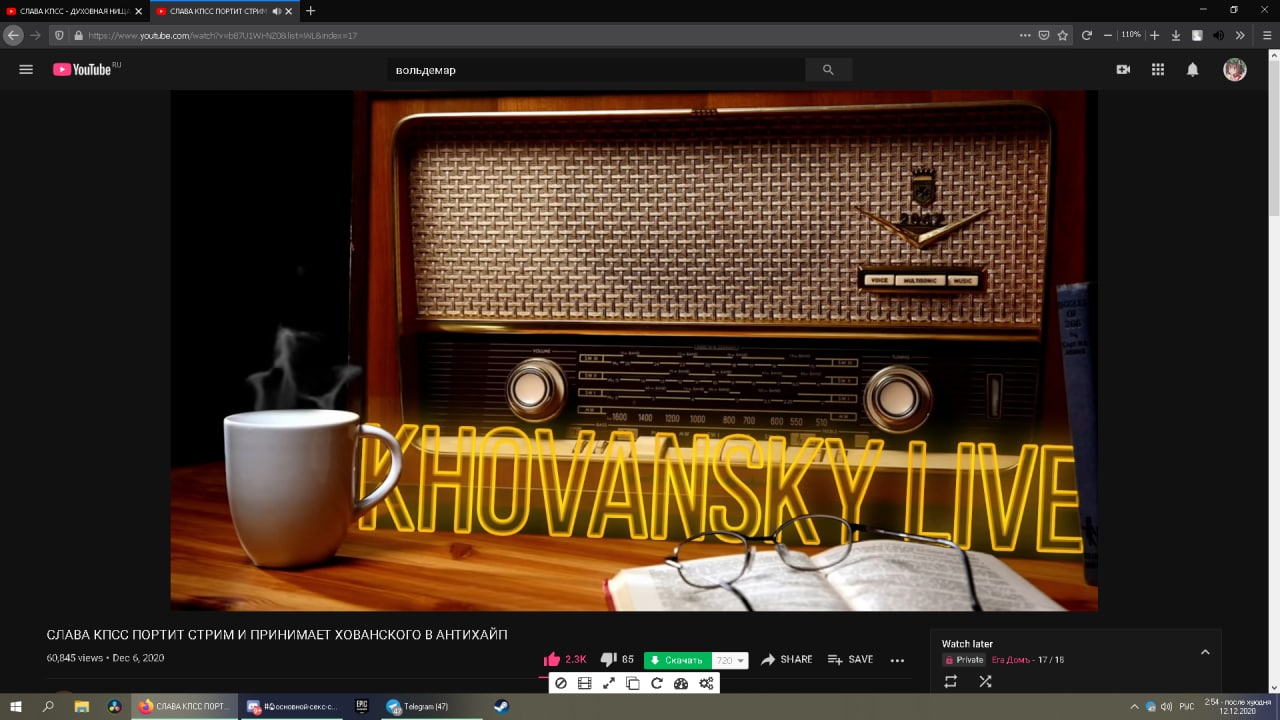Open the create video camera icon
Screen dimensions: 1280x720
click(x=1123, y=69)
